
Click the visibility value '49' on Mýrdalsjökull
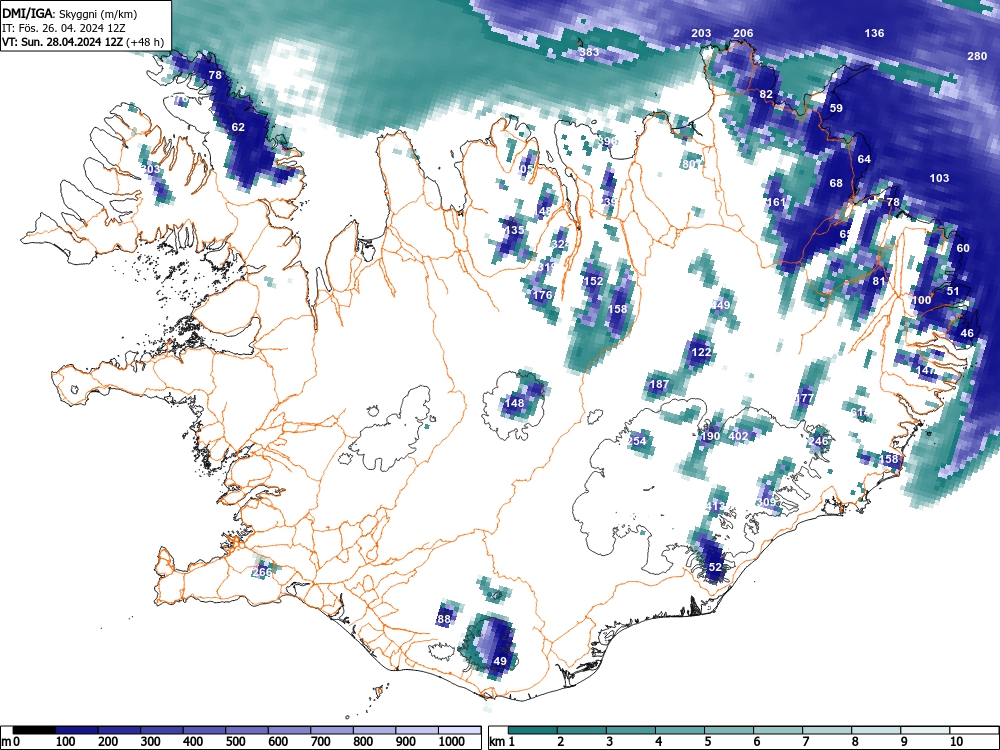[x=500, y=661]
